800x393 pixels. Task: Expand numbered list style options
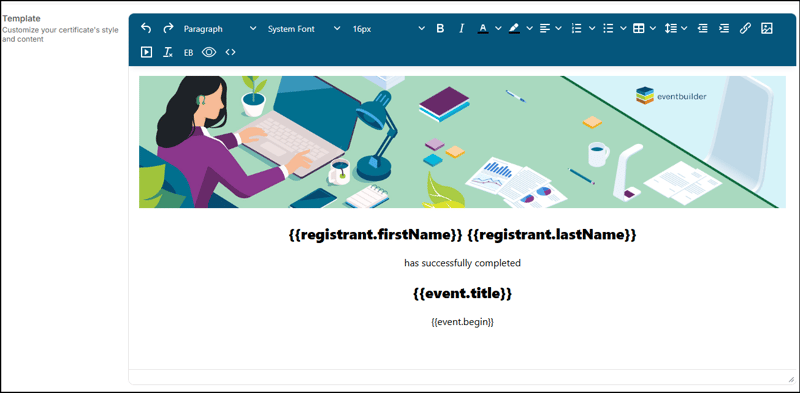coord(592,29)
